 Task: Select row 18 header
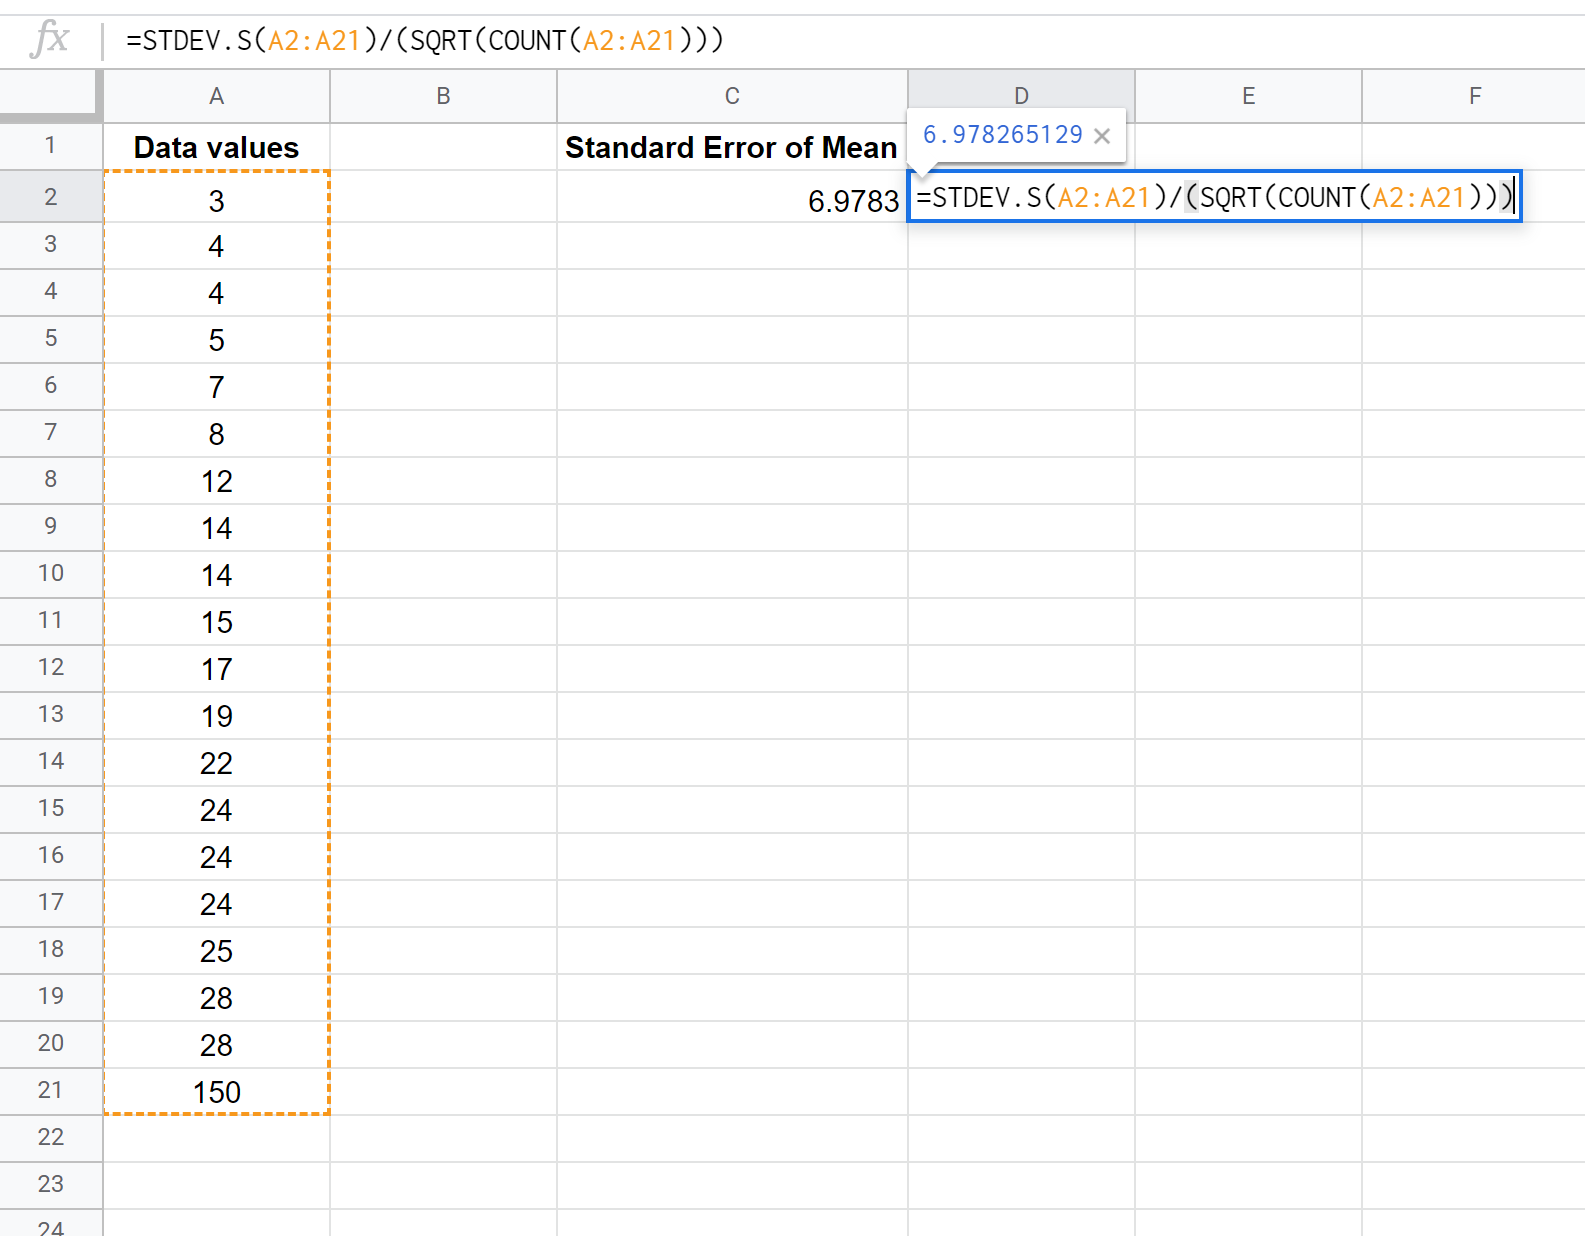[x=51, y=950]
